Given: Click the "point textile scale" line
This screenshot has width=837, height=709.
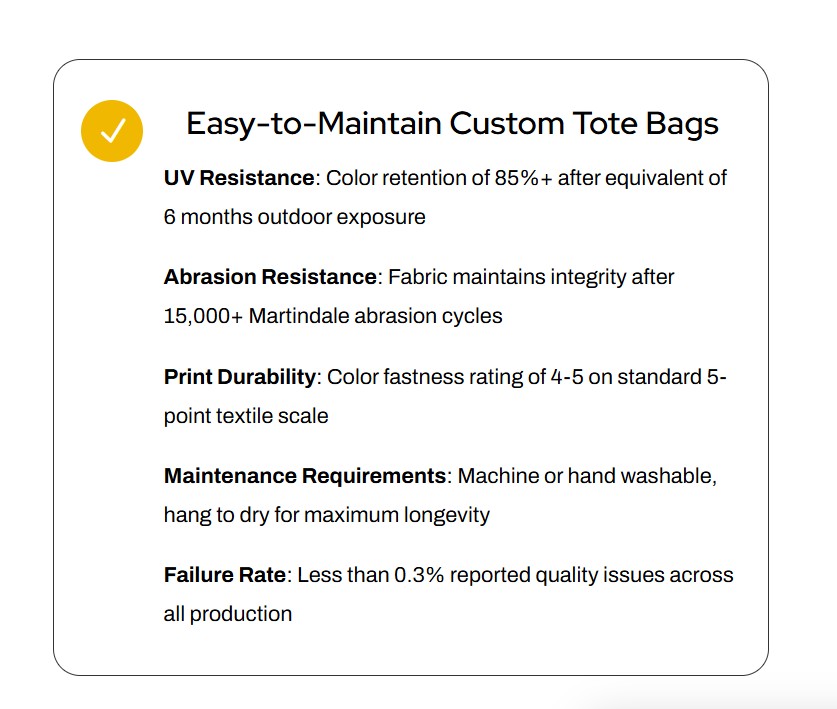Looking at the screenshot, I should 246,415.
